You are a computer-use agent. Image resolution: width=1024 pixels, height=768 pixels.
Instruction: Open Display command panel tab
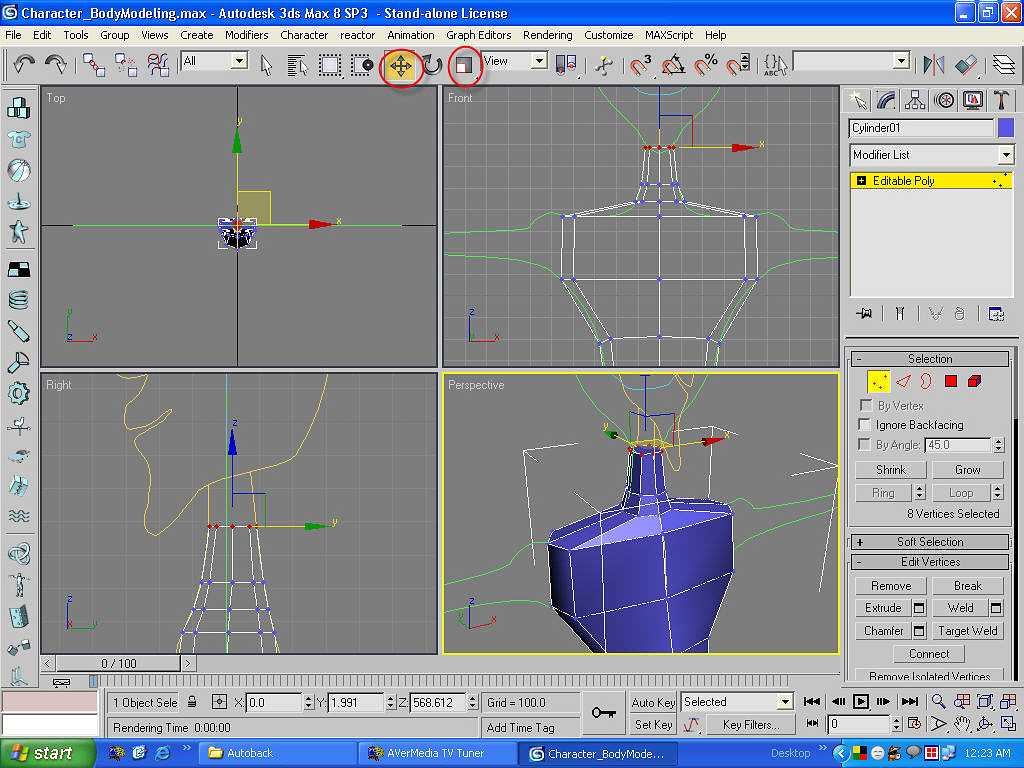pyautogui.click(x=973, y=100)
